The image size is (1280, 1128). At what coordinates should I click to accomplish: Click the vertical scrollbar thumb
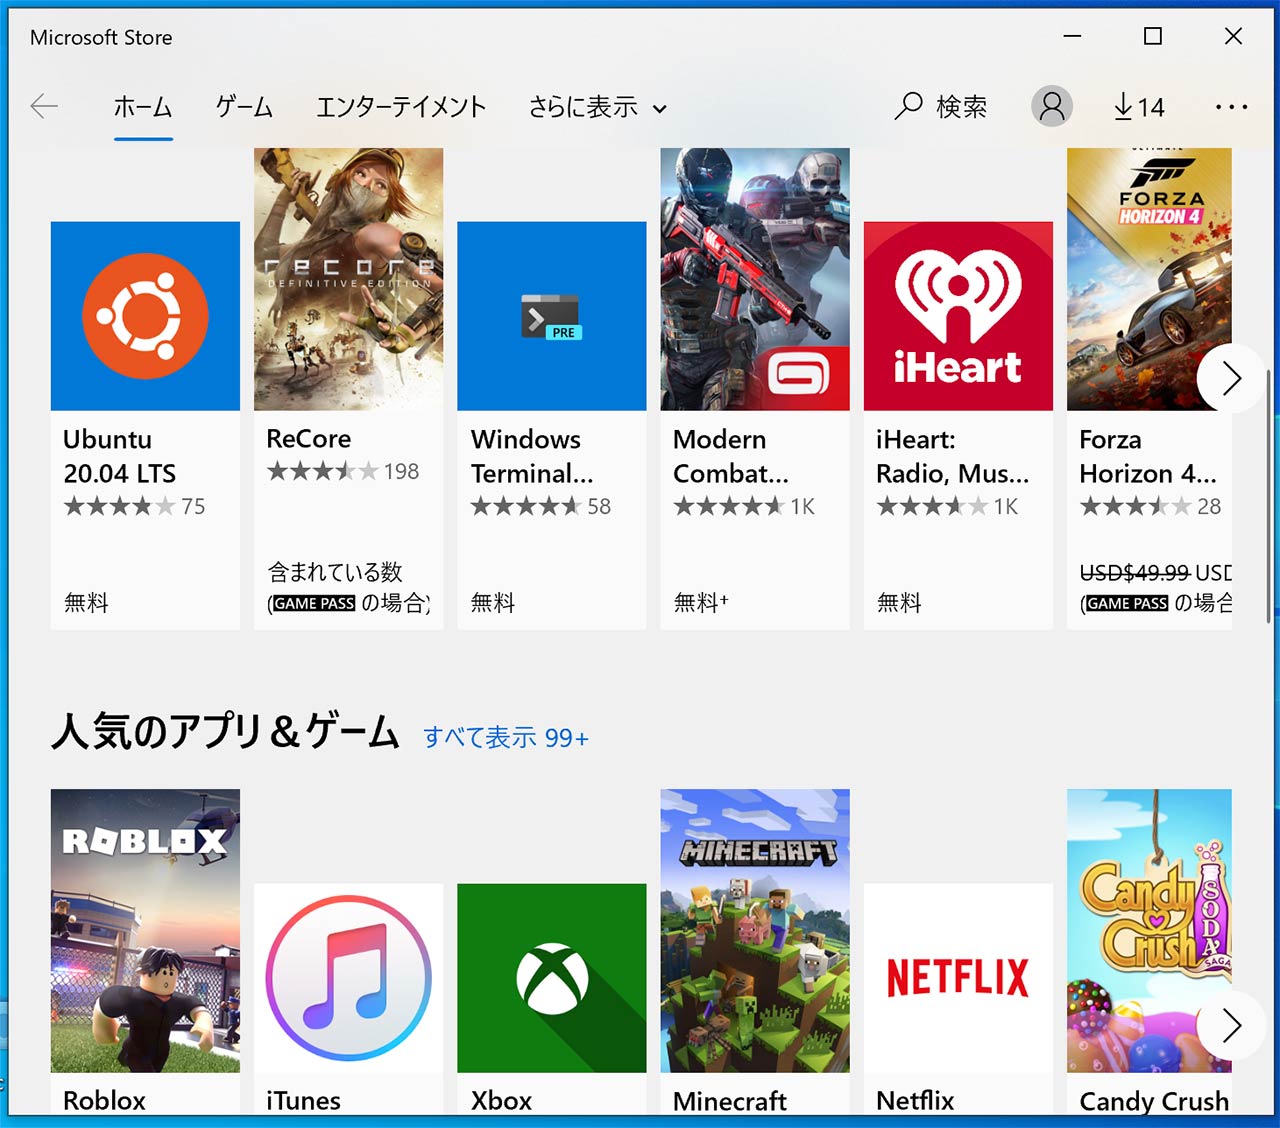(1268, 495)
